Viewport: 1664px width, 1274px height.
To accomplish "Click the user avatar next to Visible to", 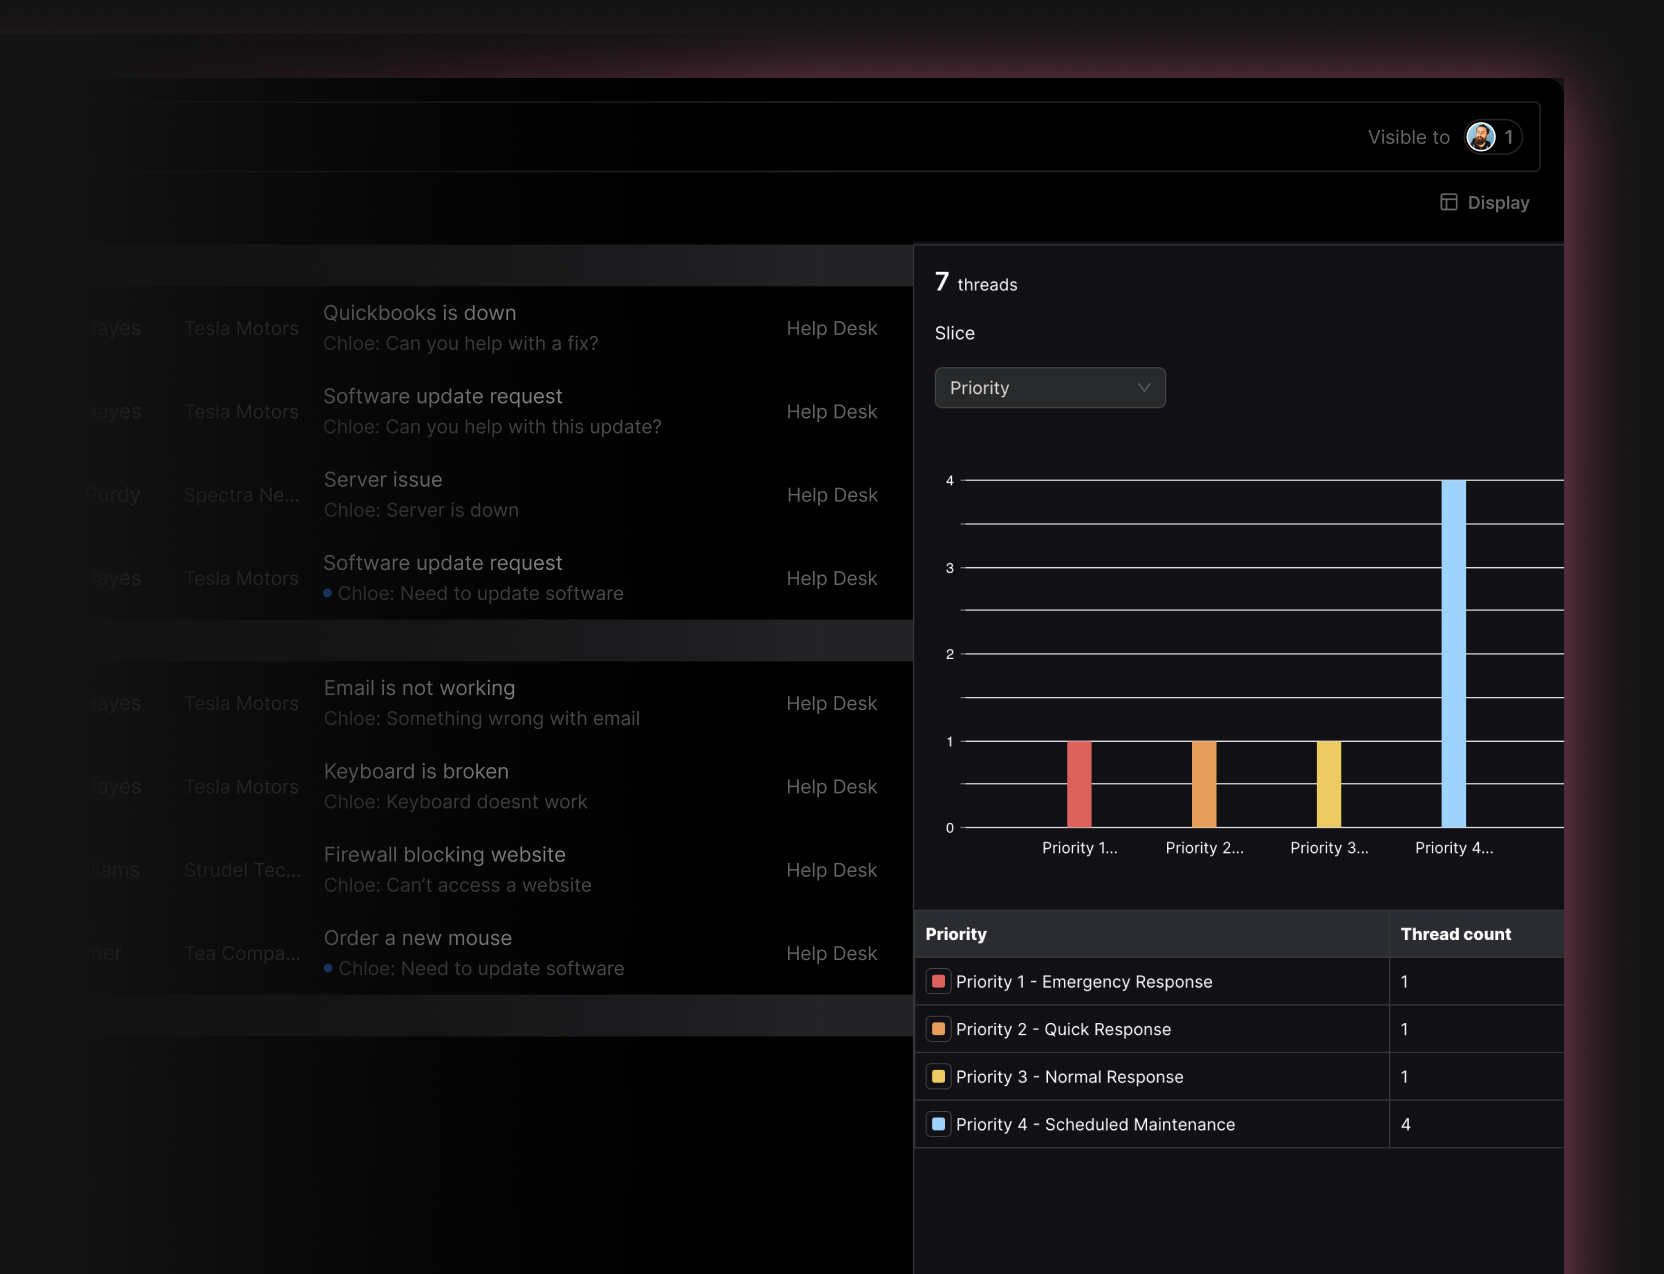I will pos(1481,137).
